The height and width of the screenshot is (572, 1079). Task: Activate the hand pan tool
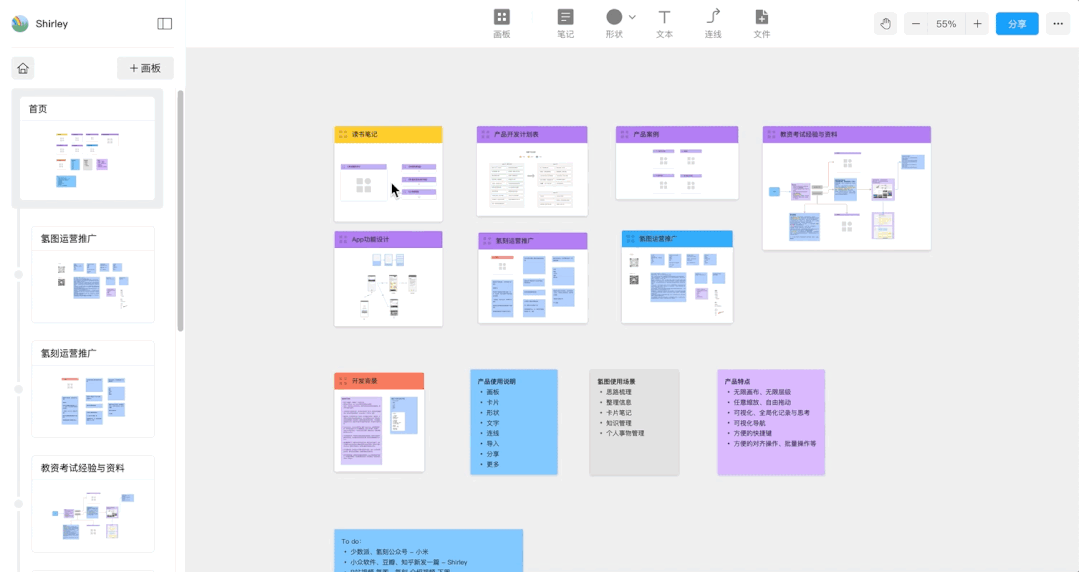886,24
